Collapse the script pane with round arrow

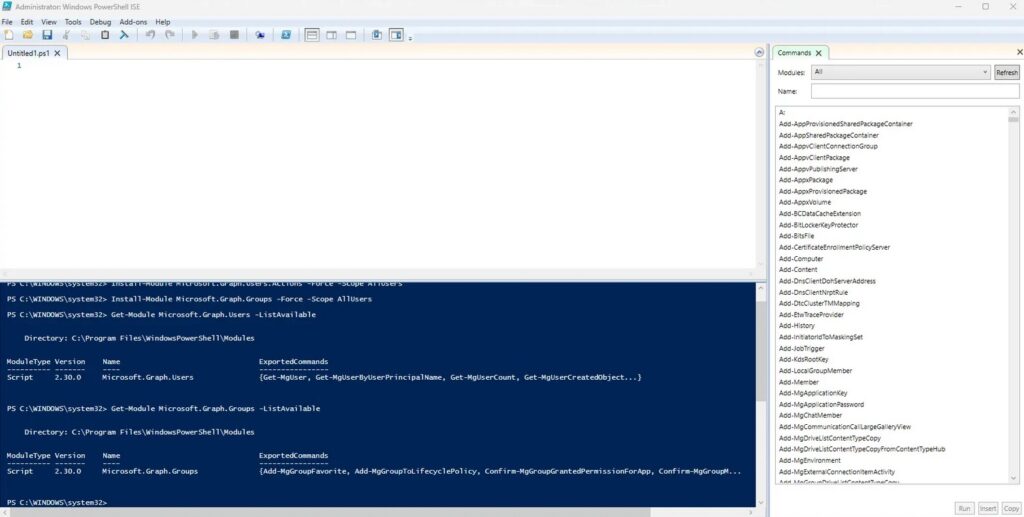[x=760, y=53]
